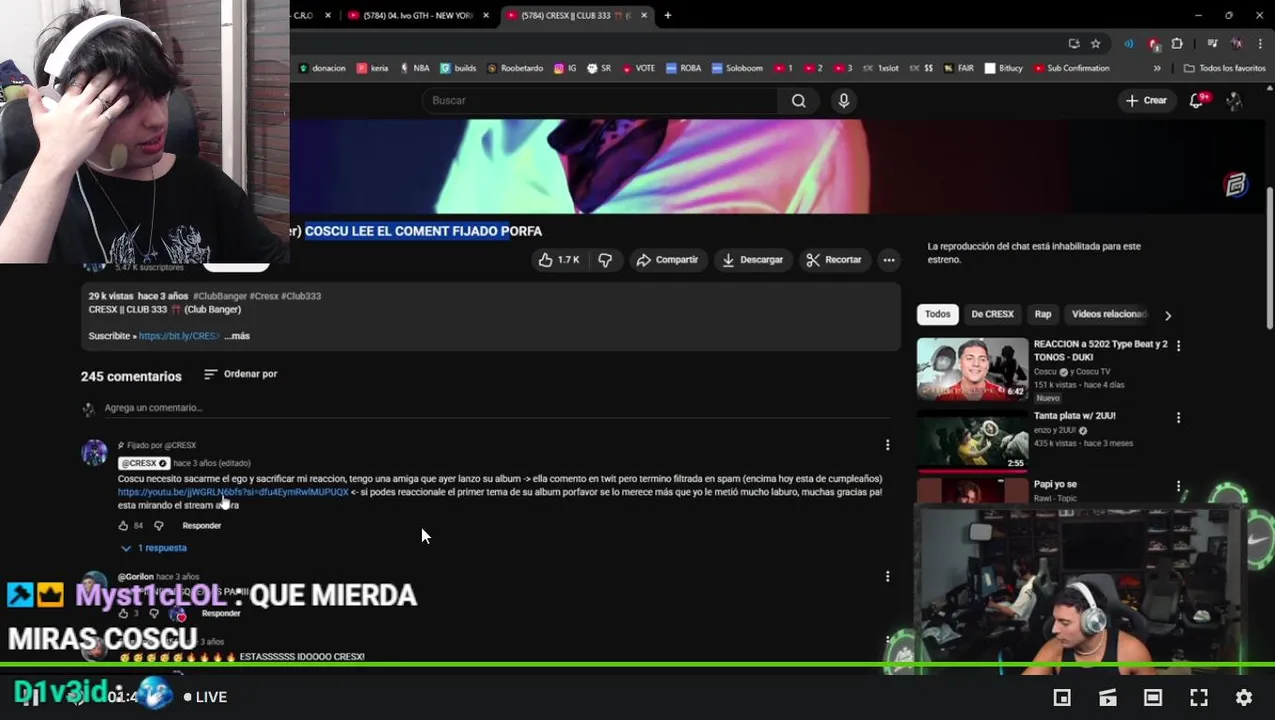Open stream player settings gear
Image resolution: width=1275 pixels, height=720 pixels.
pos(1244,698)
